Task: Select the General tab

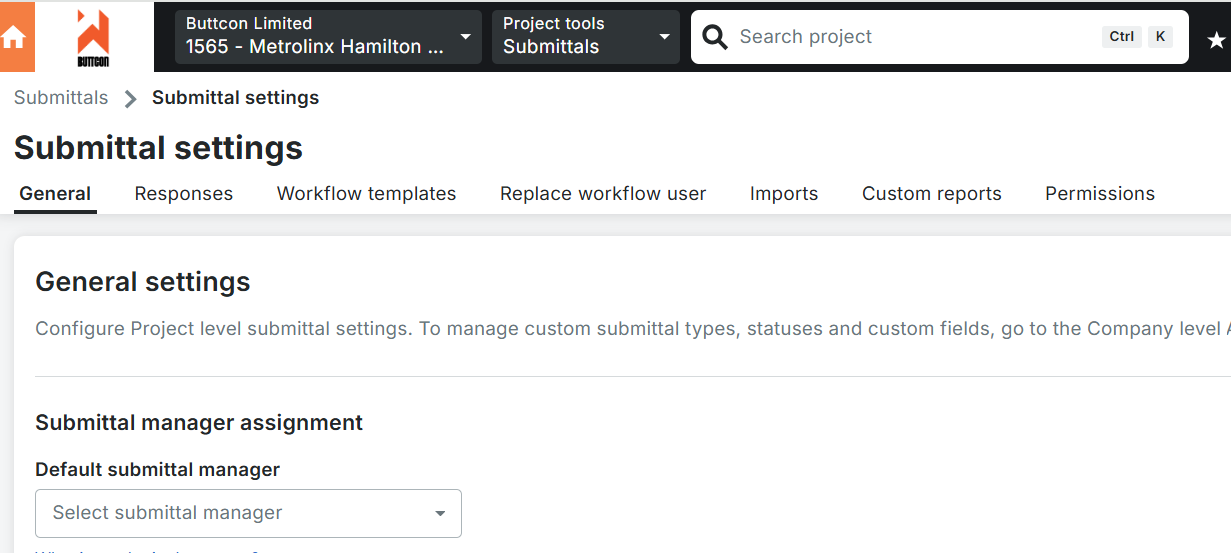Action: pos(55,194)
